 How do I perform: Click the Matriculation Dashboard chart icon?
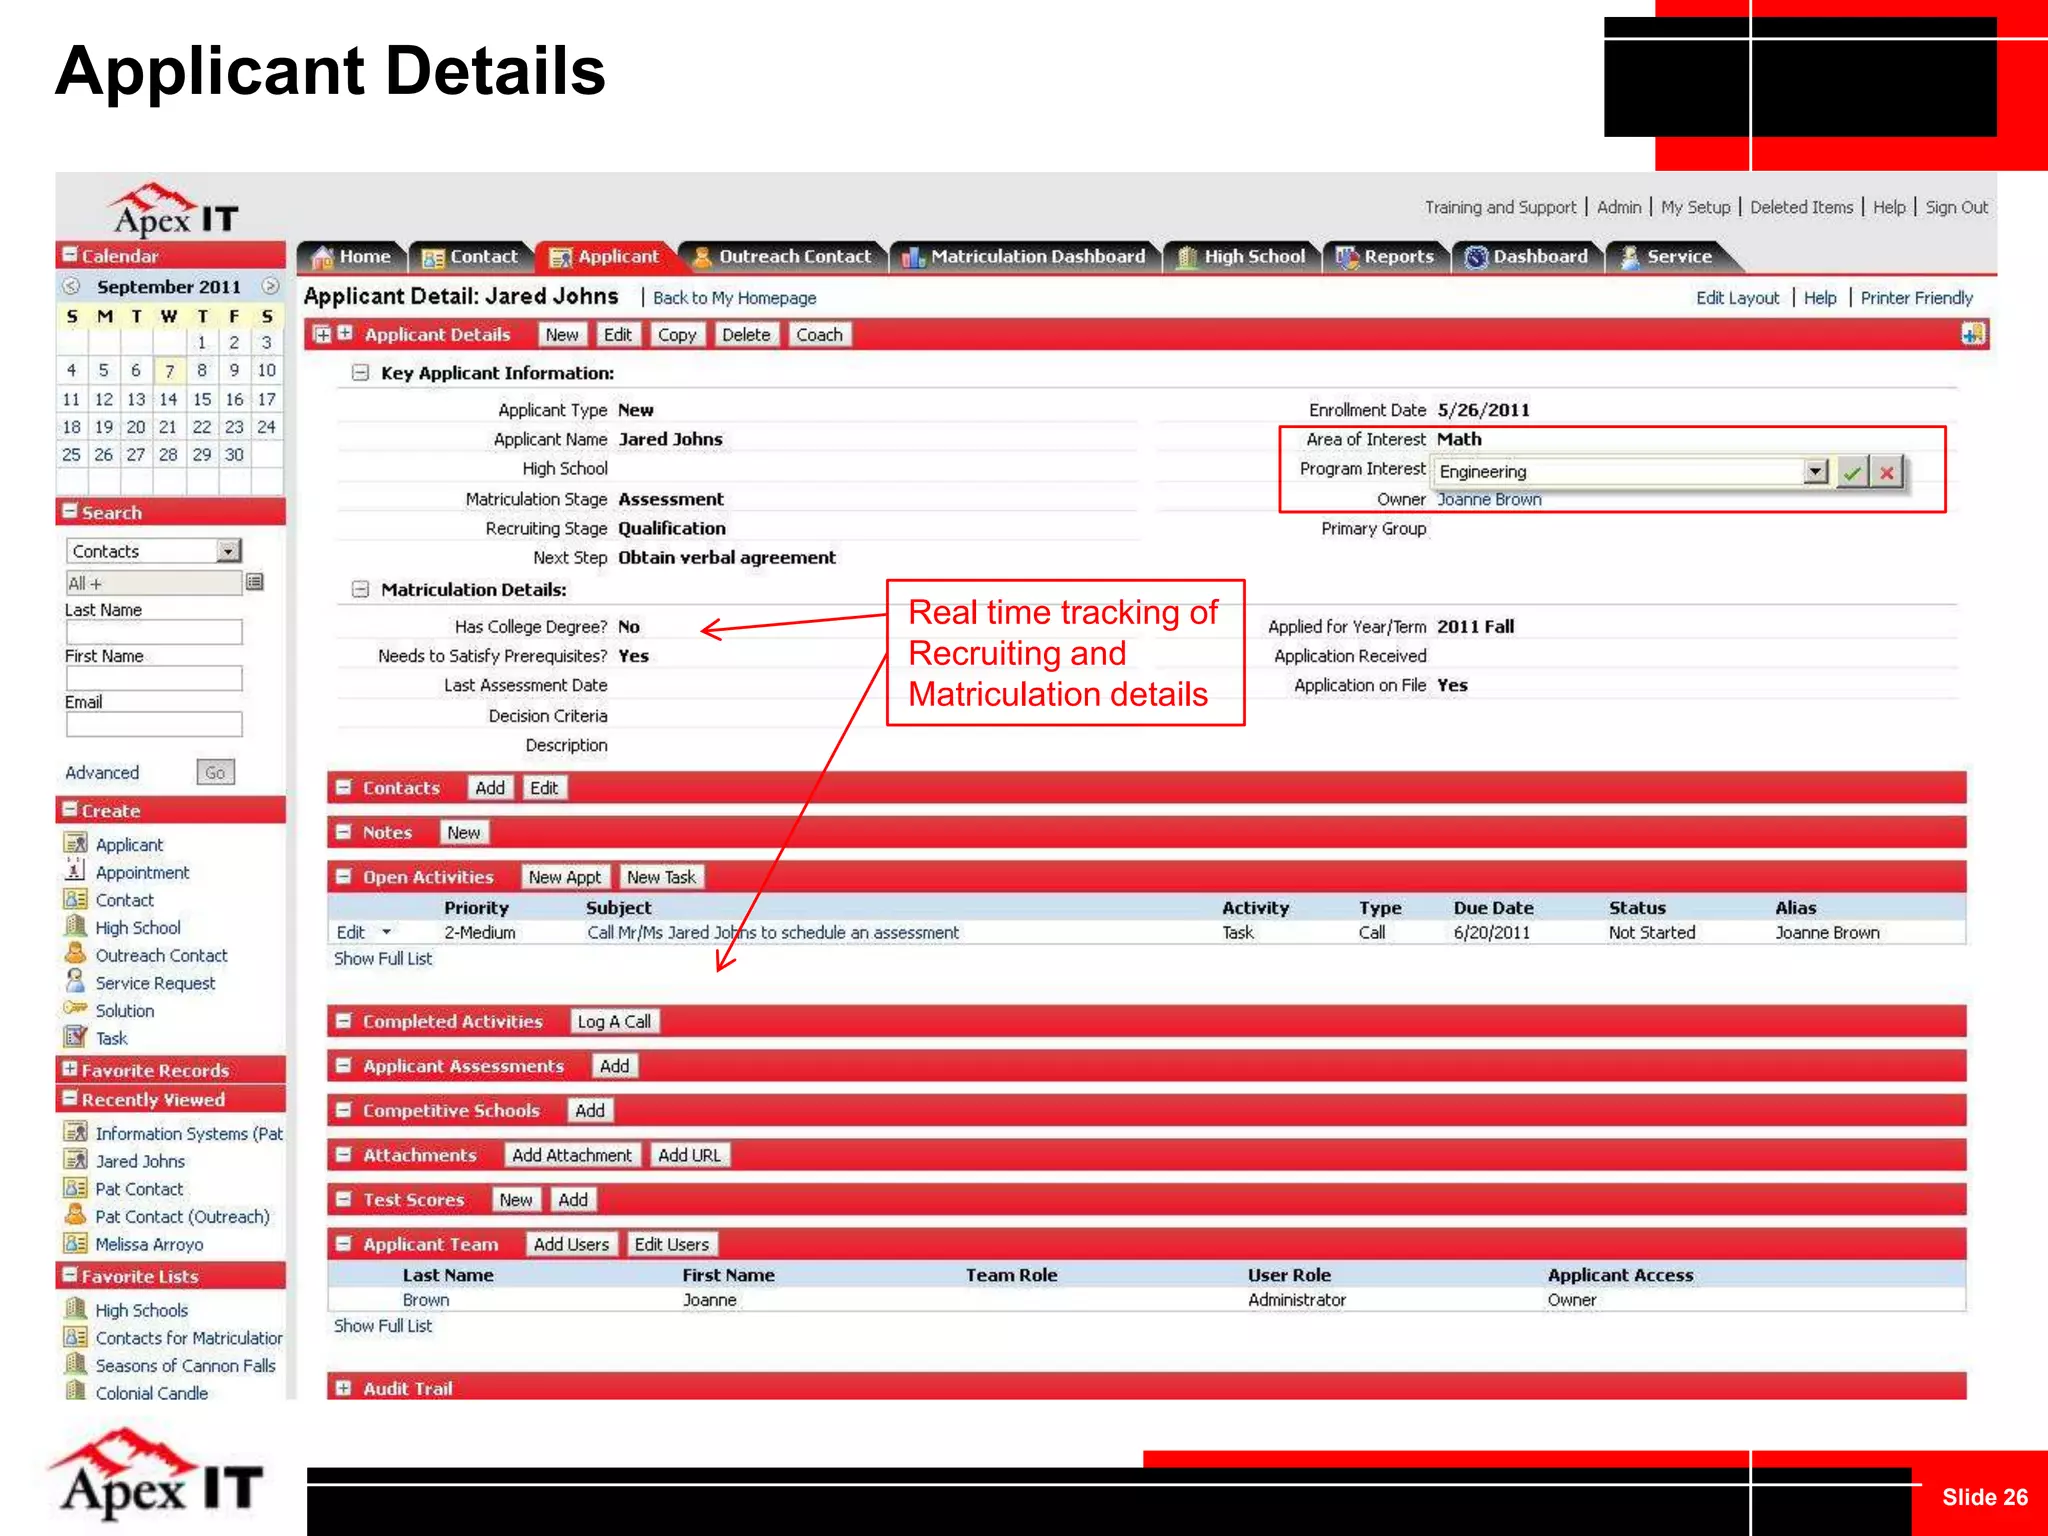point(913,258)
